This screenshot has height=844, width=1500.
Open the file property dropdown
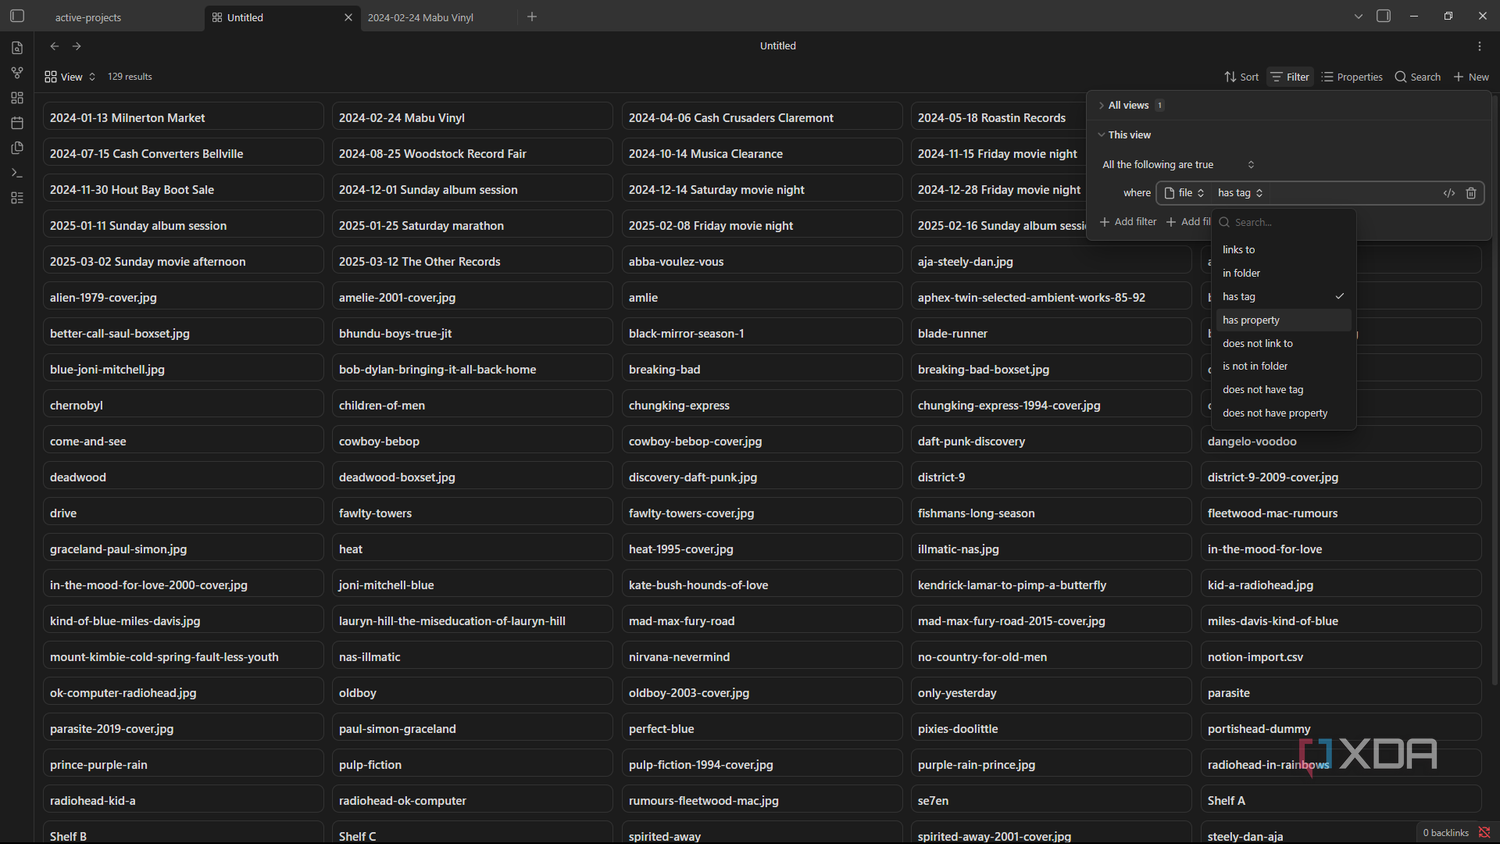1184,193
